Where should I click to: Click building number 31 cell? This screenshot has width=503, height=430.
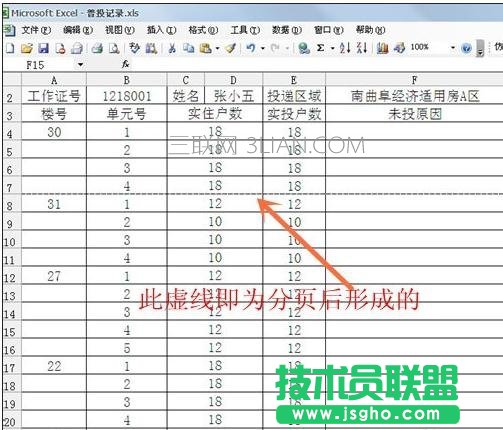54,204
